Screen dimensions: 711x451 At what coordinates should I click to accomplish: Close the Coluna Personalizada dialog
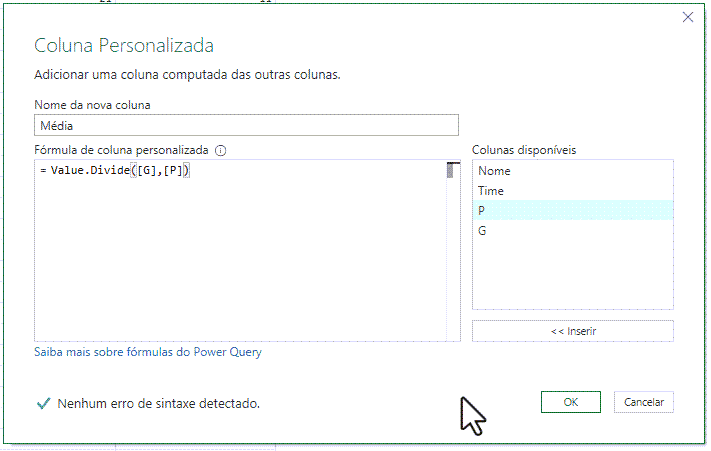(x=687, y=17)
